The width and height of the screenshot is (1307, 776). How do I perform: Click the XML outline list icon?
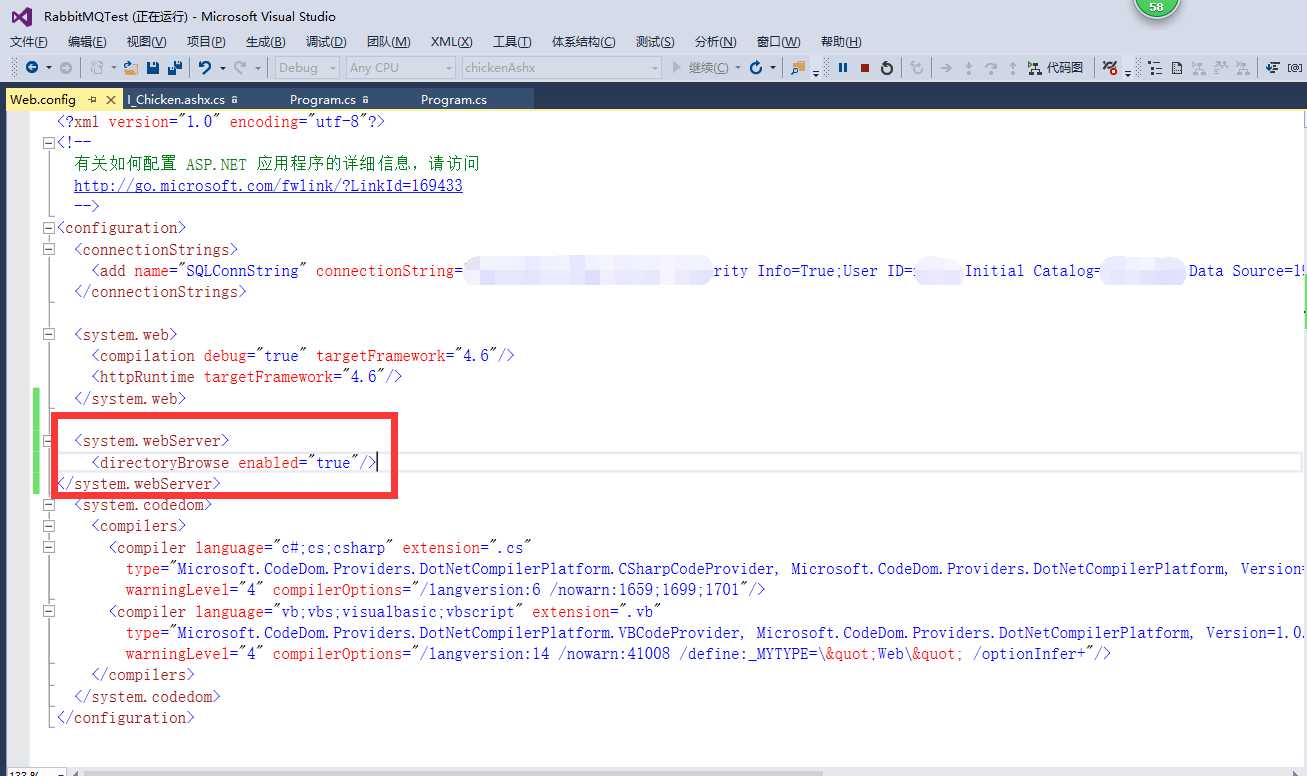(1155, 68)
